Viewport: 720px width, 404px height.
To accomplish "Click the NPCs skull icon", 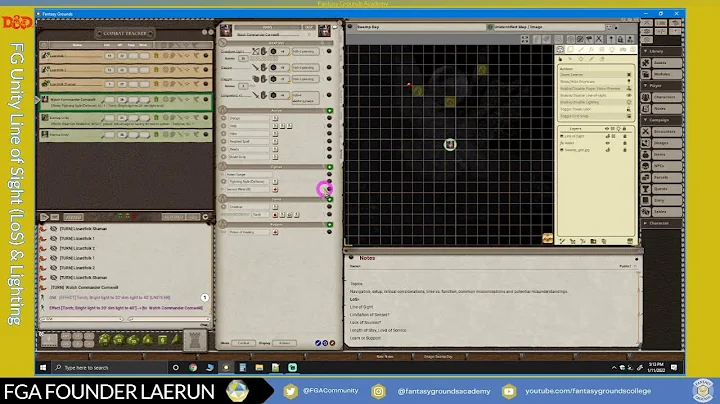I will (646, 166).
